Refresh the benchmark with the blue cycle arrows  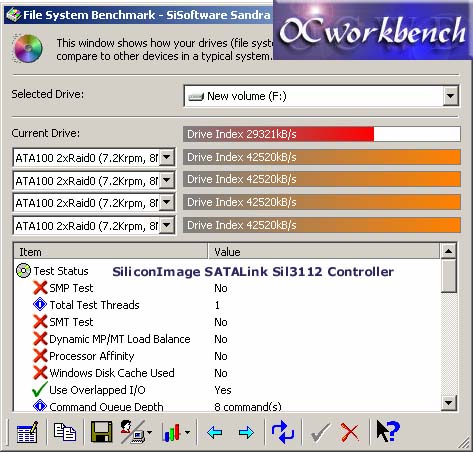coord(283,432)
